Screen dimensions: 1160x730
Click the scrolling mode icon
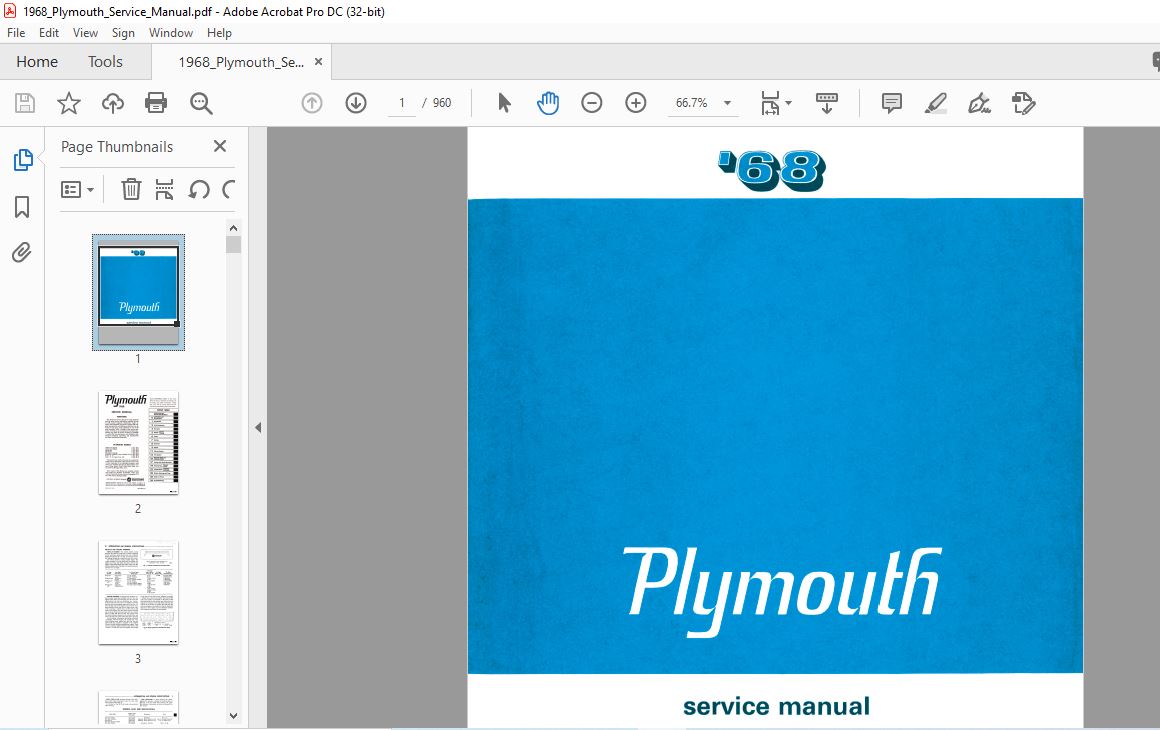(826, 103)
